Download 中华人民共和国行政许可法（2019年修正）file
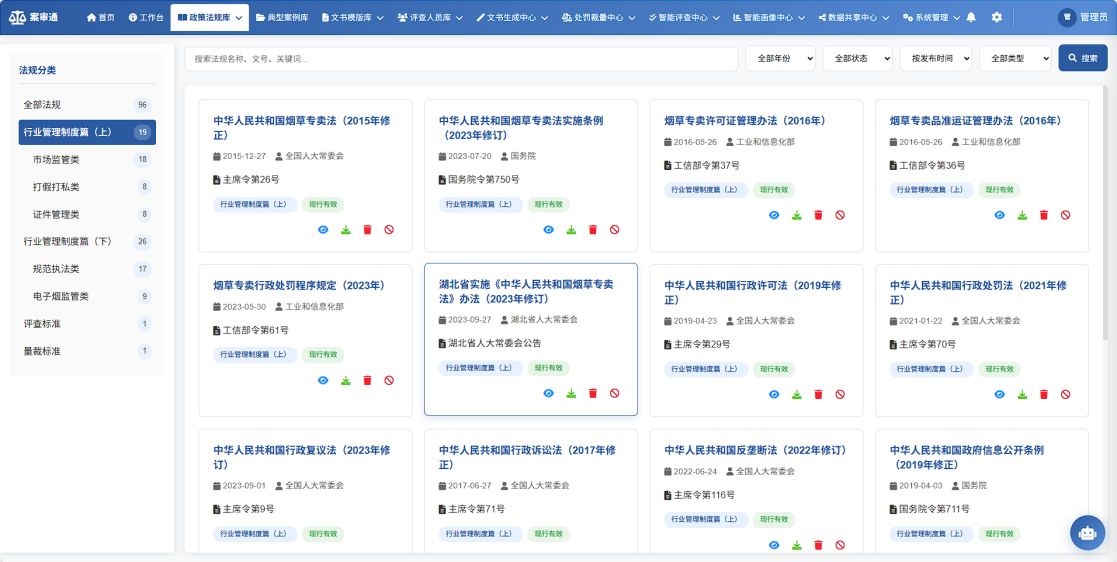 click(x=796, y=395)
